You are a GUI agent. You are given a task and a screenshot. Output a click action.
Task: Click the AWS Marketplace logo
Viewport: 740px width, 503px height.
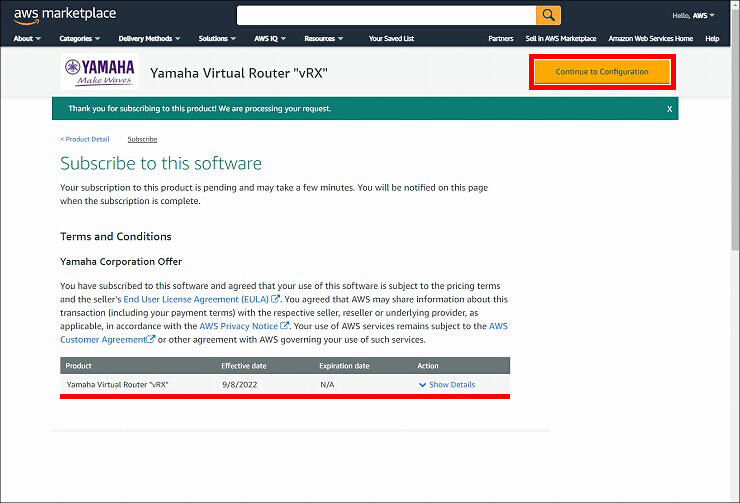65,15
